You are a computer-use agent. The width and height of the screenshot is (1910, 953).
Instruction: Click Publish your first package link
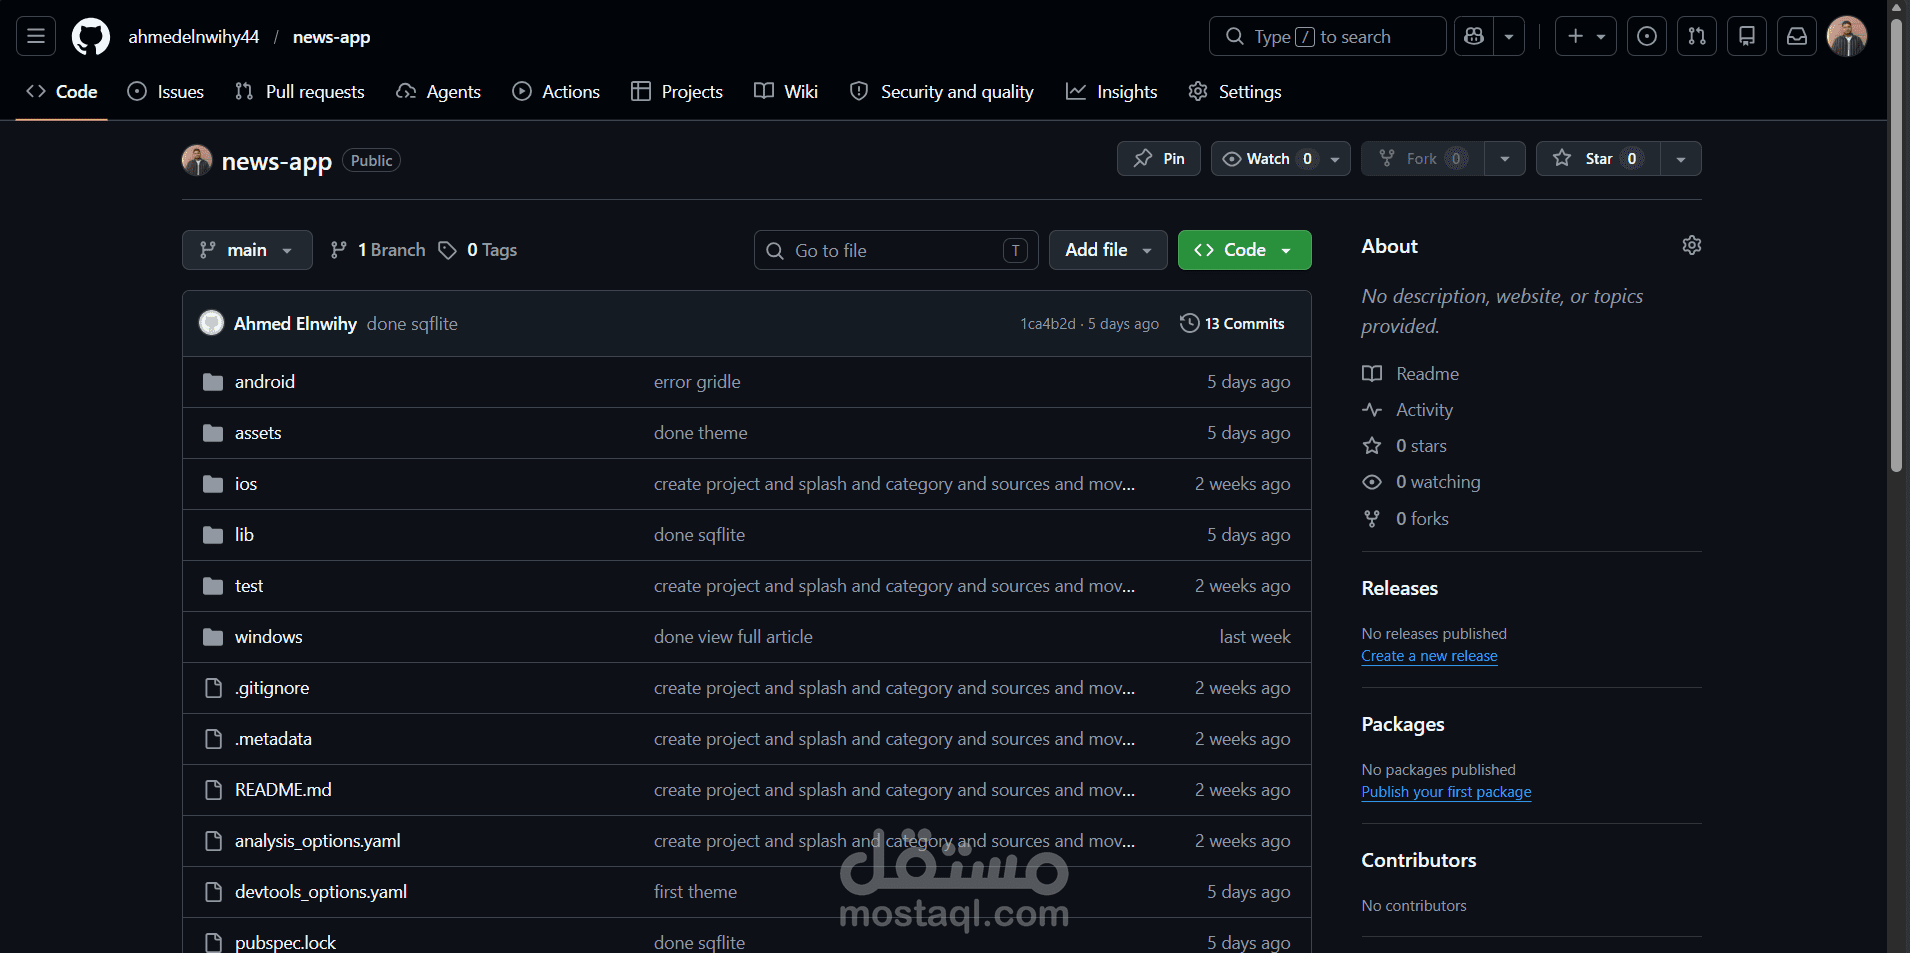[x=1446, y=792]
